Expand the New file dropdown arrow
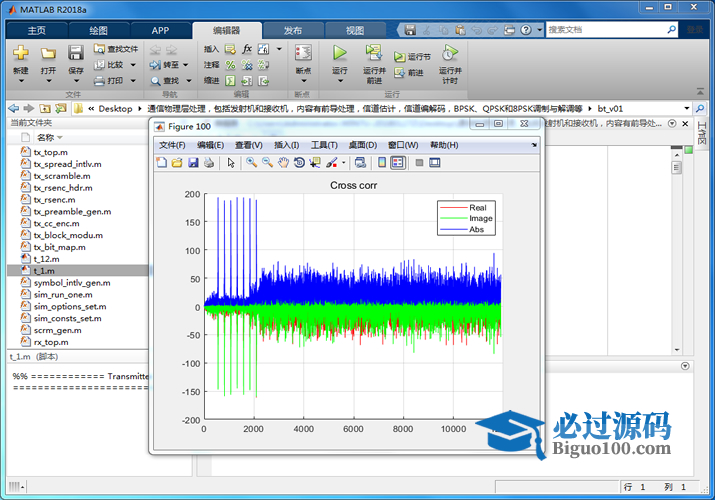The height and width of the screenshot is (500, 715). (x=21, y=81)
